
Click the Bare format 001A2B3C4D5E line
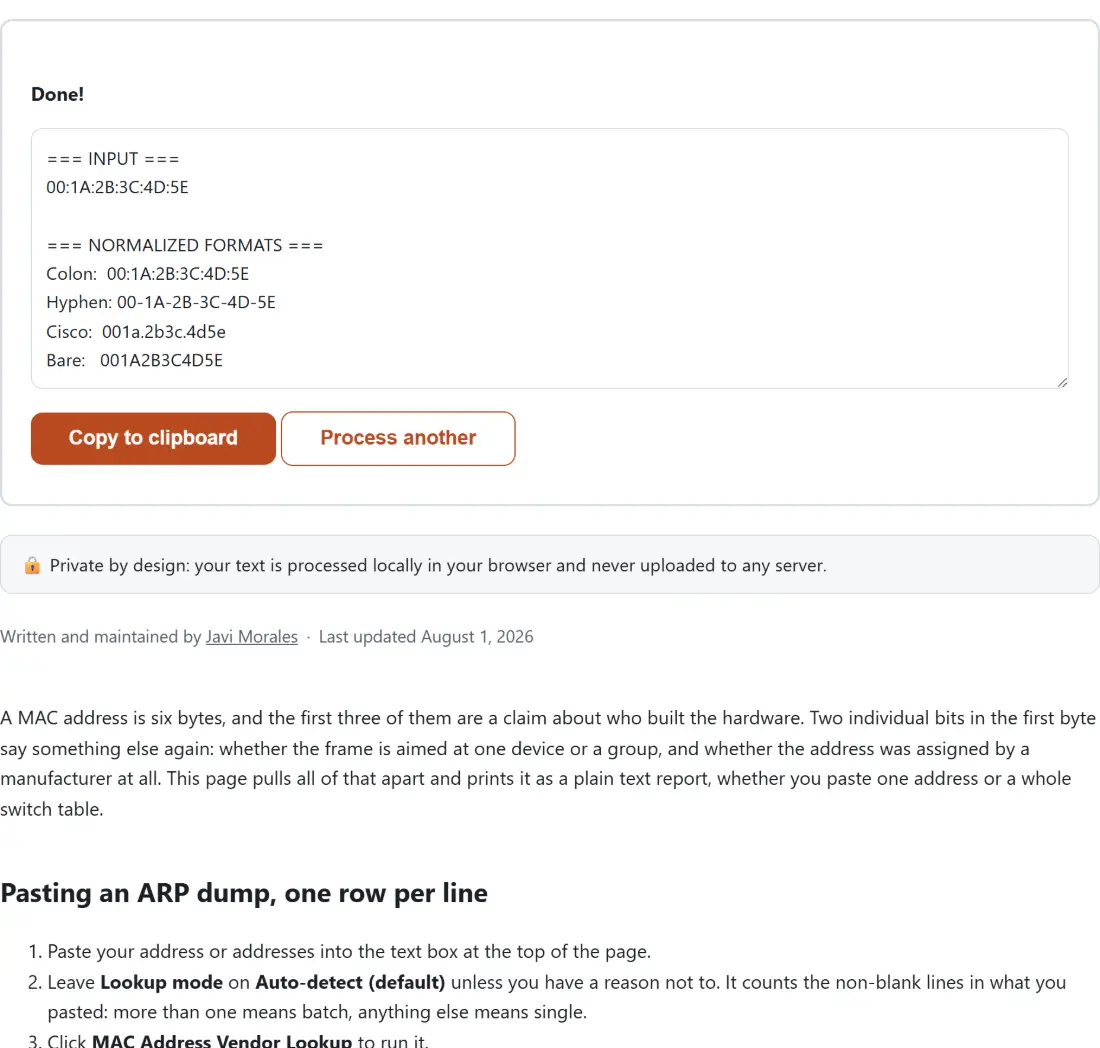pos(135,361)
